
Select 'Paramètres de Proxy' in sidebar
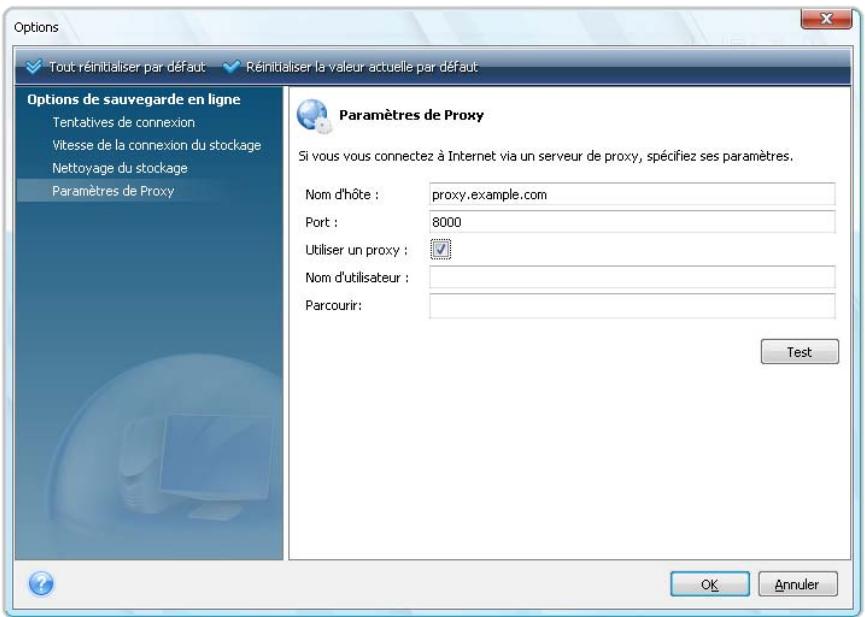113,191
